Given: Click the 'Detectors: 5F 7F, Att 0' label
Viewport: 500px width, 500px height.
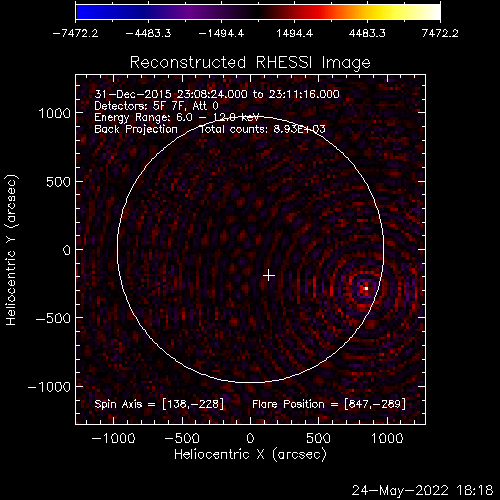Looking at the screenshot, I should (x=156, y=106).
